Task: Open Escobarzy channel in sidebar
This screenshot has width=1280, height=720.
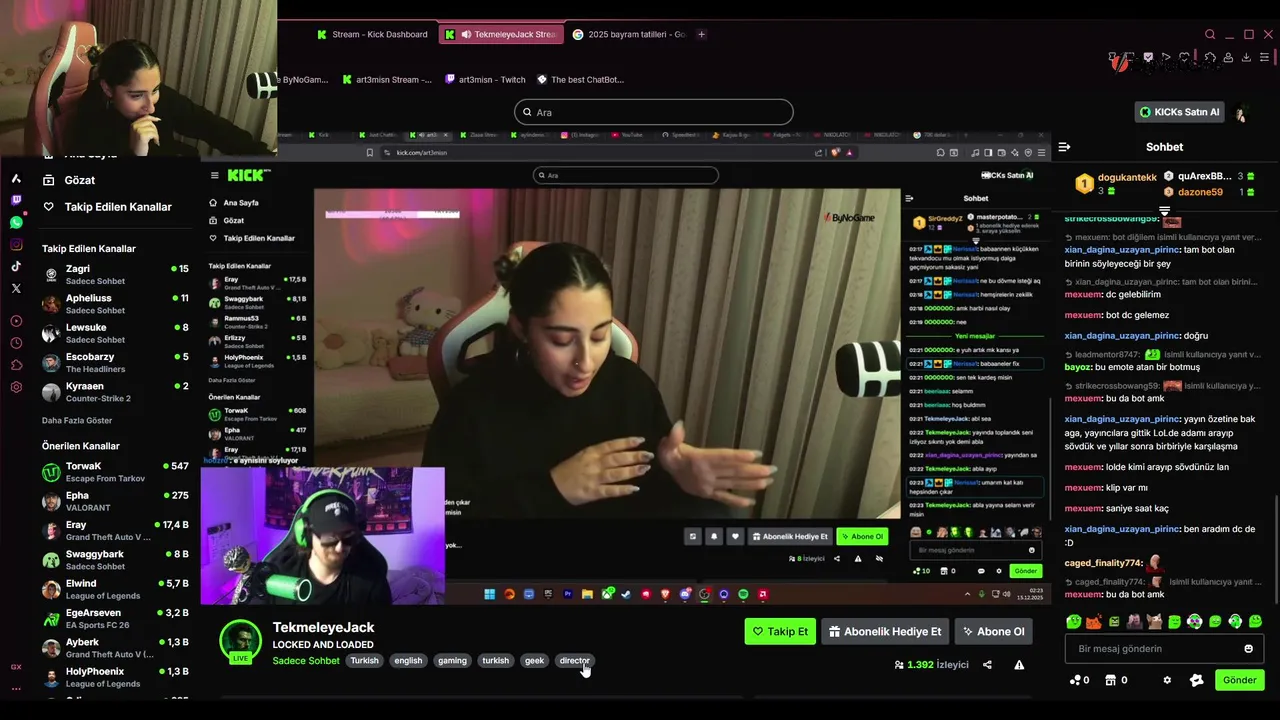Action: 115,362
